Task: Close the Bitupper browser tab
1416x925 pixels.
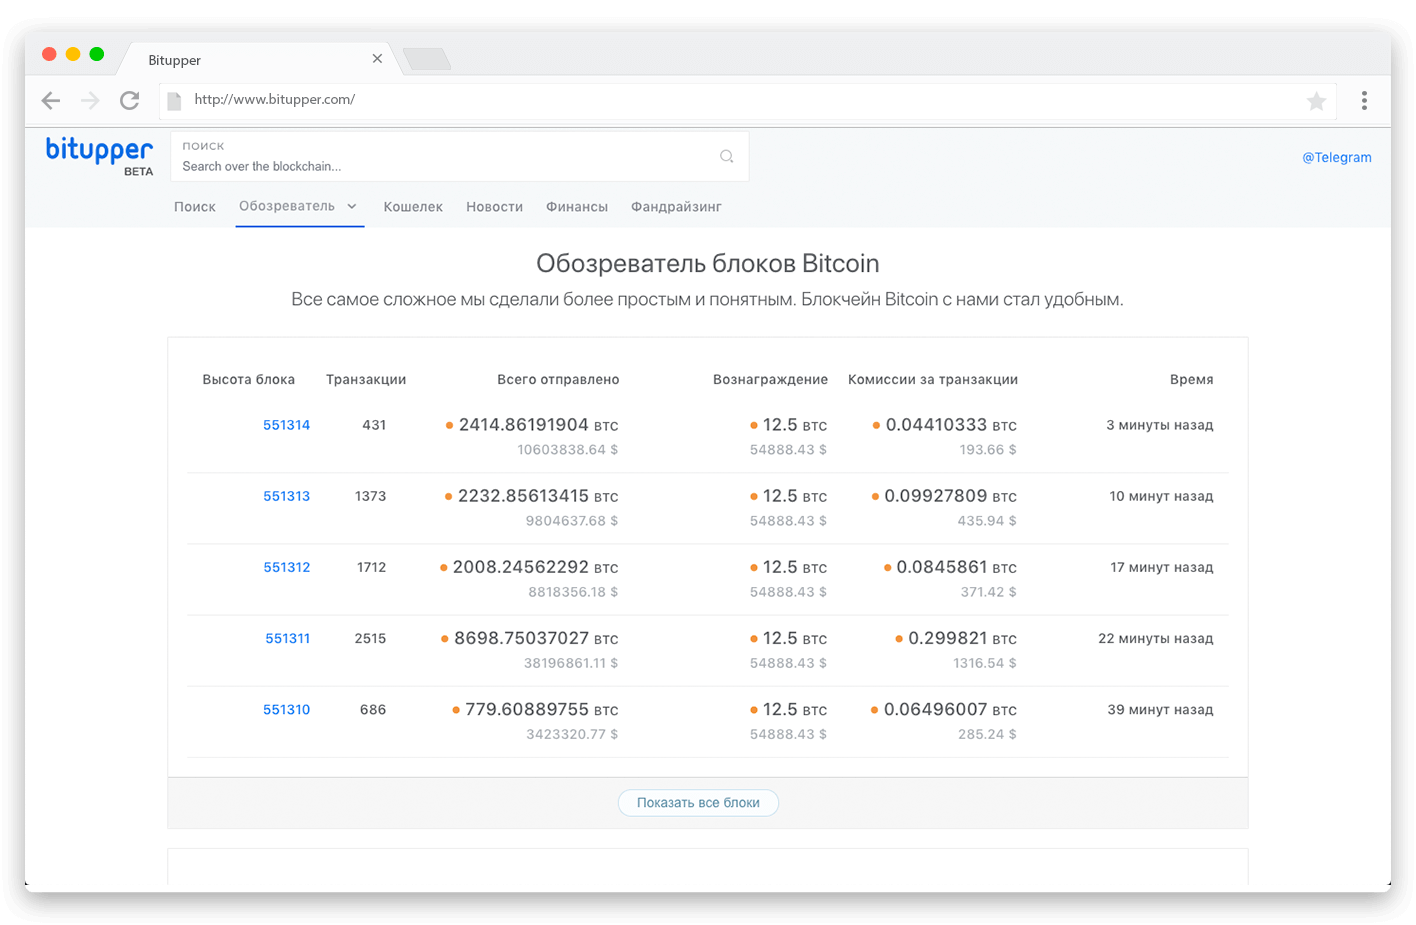Action: pos(377,59)
